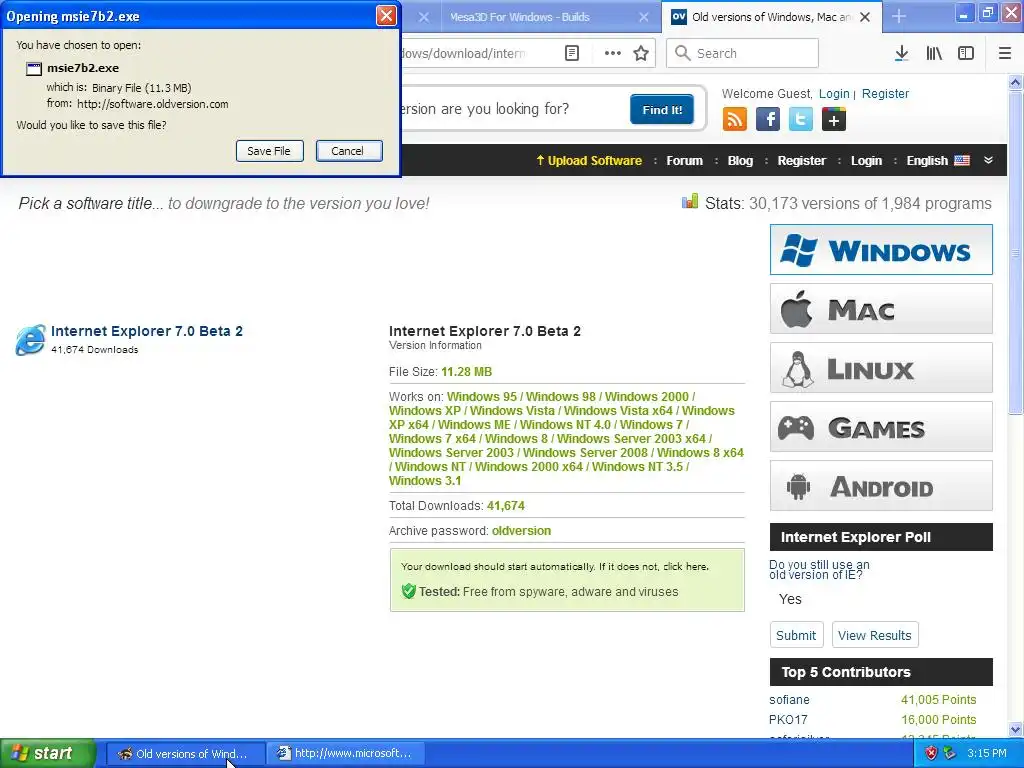1024x768 pixels.
Task: Click the msie7b2.exe file icon in dialog
Action: [x=34, y=69]
